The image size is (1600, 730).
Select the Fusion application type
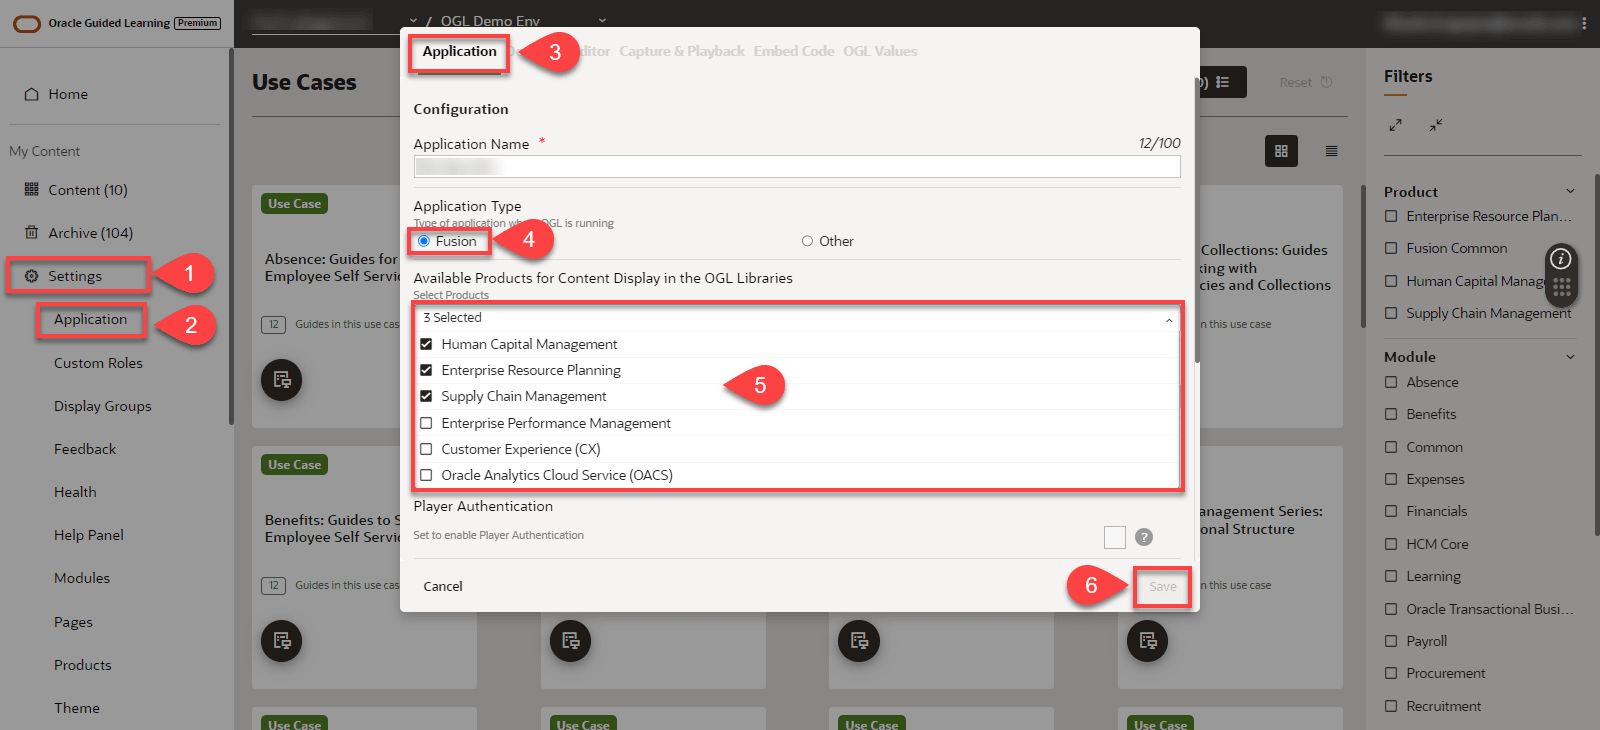click(x=424, y=241)
